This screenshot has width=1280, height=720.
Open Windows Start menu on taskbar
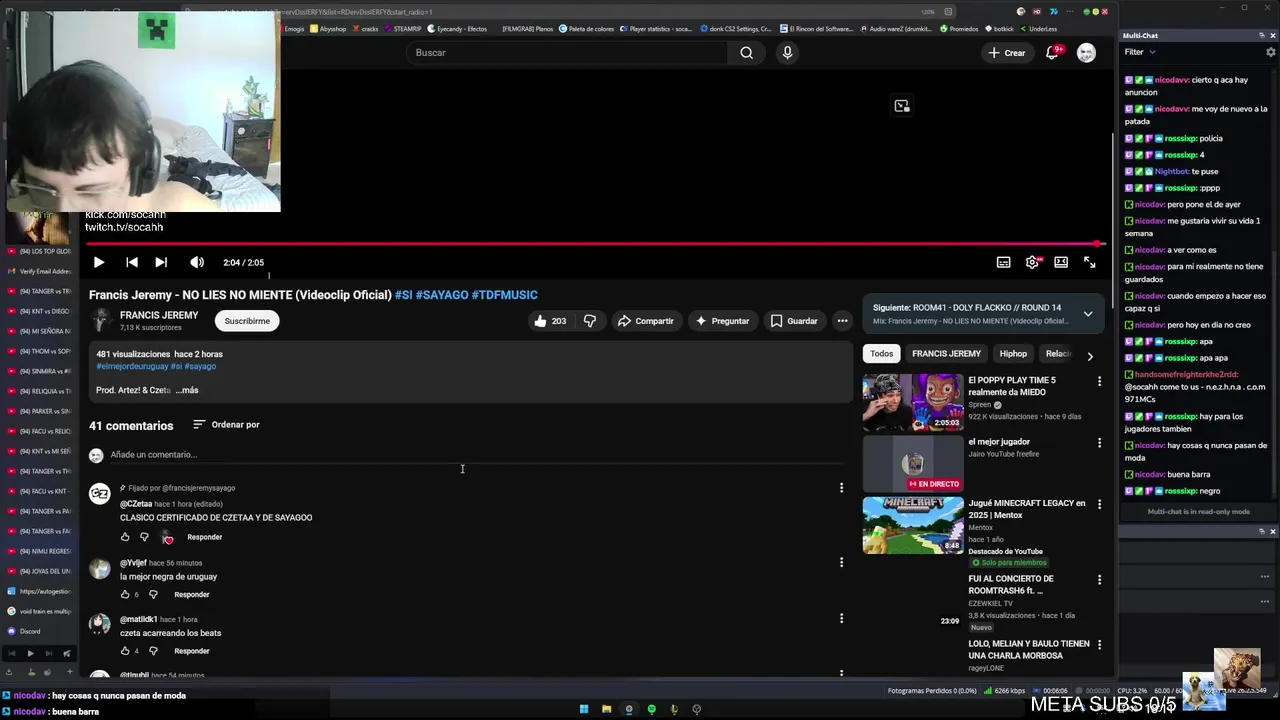584,709
